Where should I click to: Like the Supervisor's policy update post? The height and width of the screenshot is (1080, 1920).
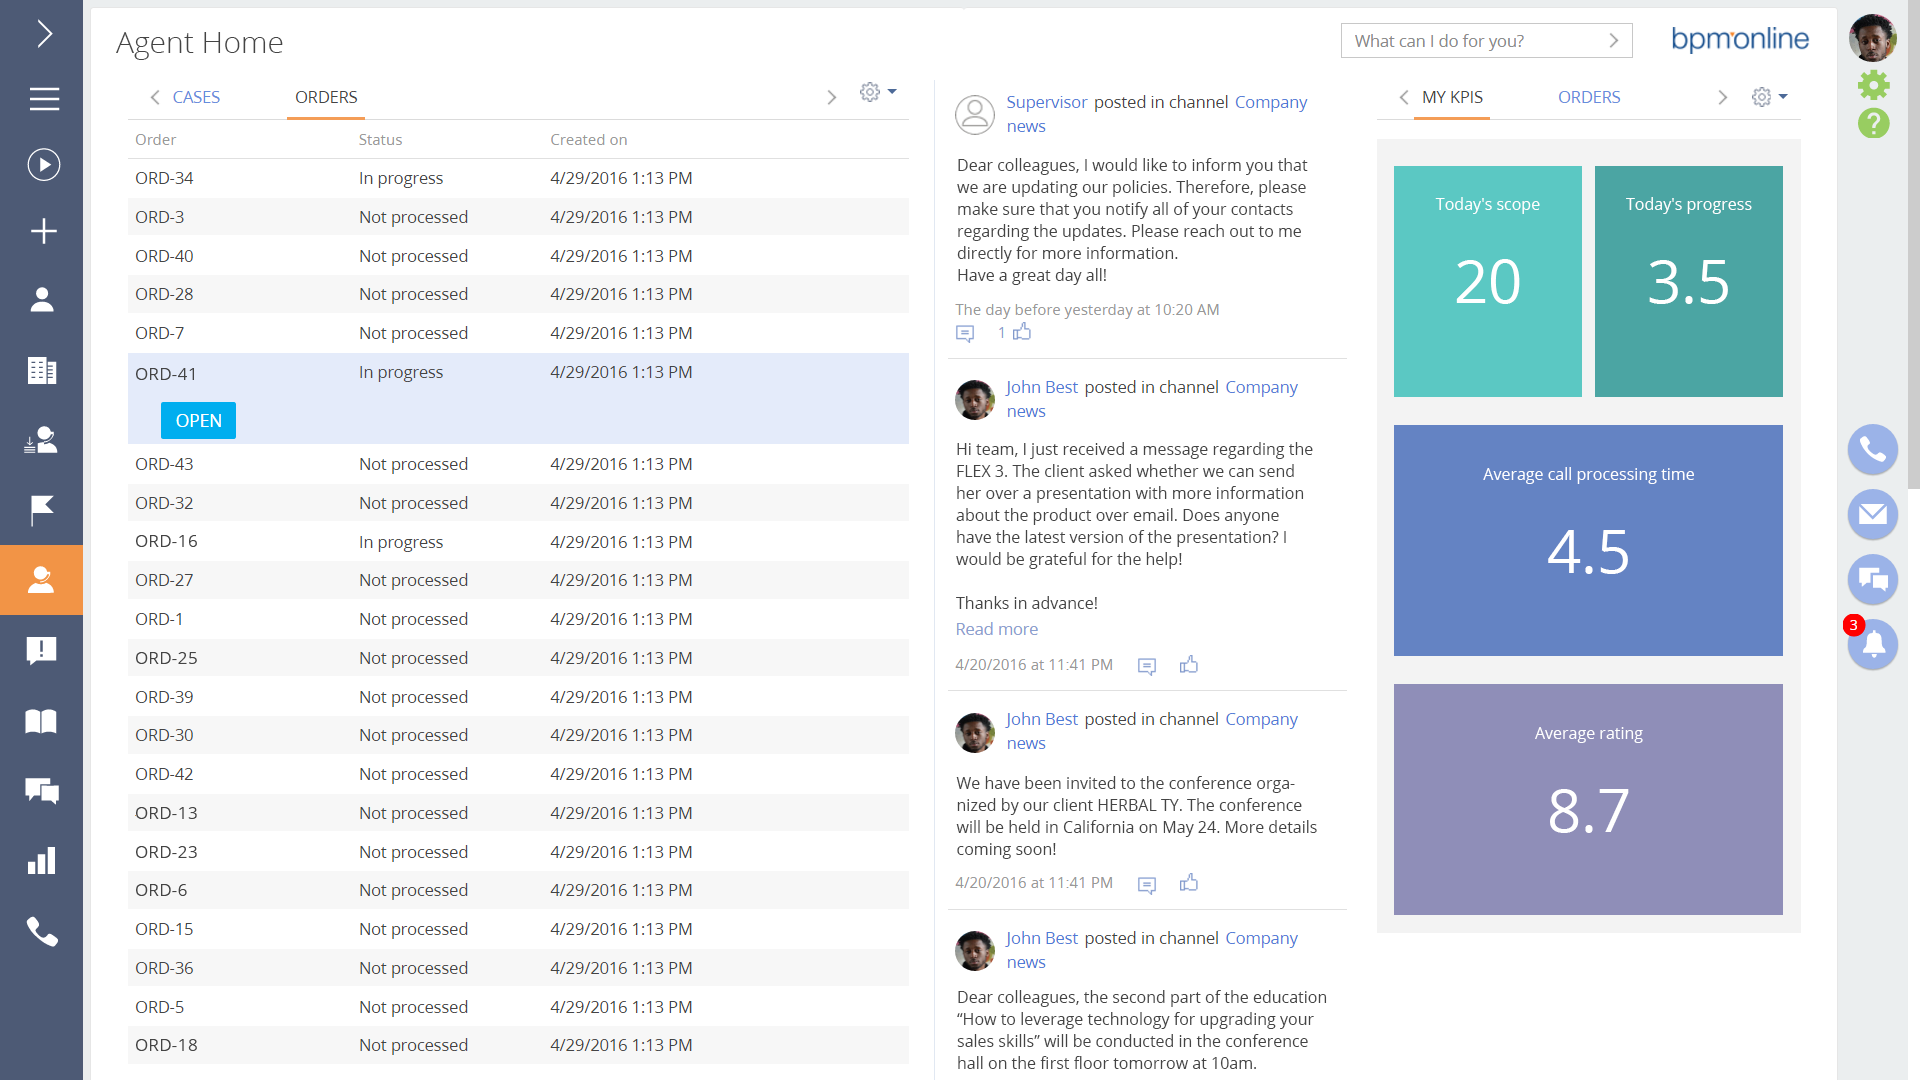[x=1021, y=332]
